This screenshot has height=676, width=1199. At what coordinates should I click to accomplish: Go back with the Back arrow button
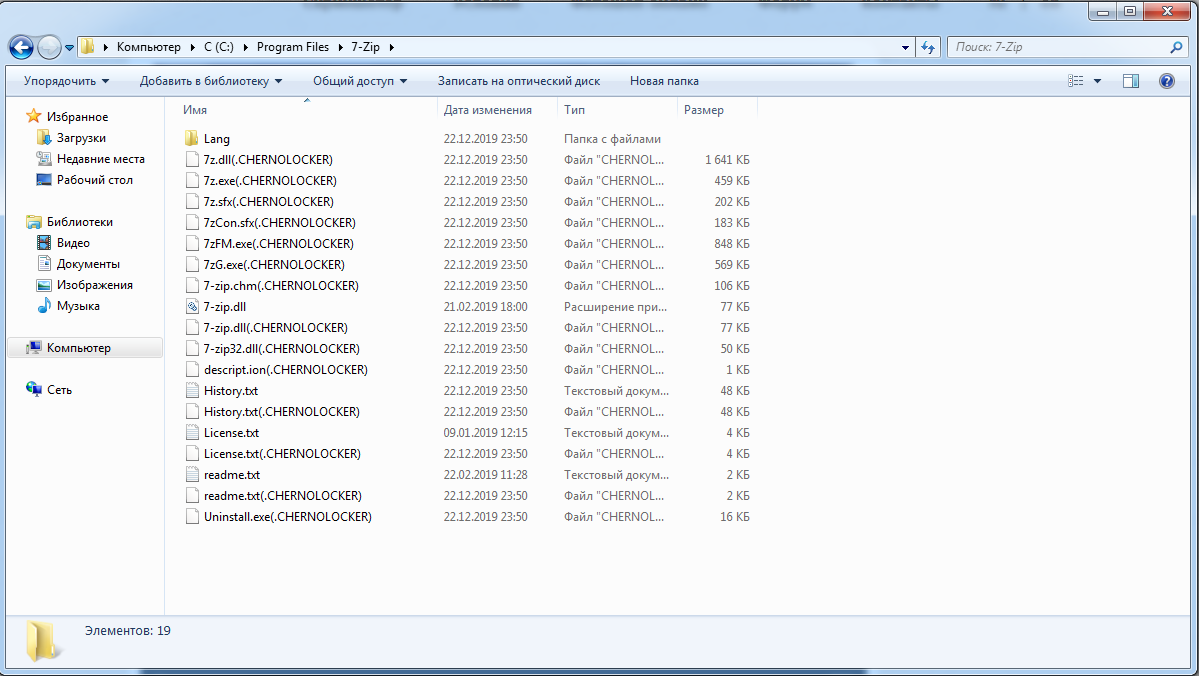pos(21,47)
